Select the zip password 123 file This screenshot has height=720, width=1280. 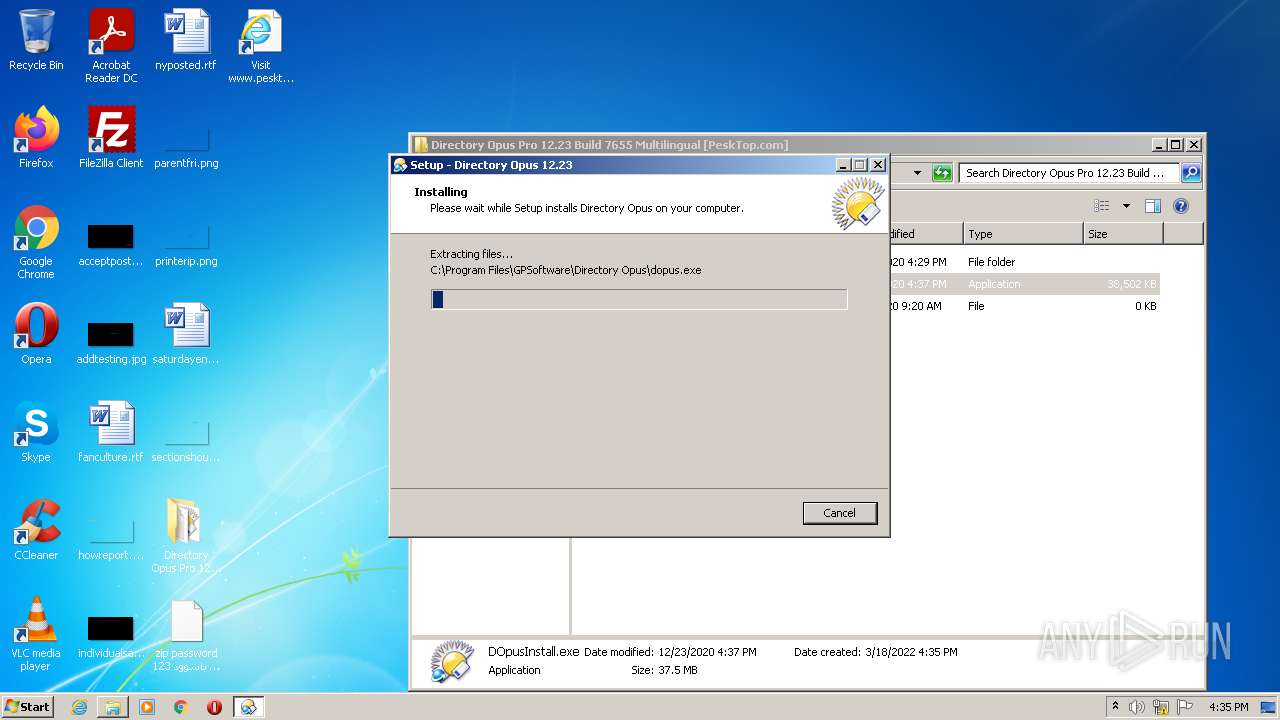pos(186,636)
